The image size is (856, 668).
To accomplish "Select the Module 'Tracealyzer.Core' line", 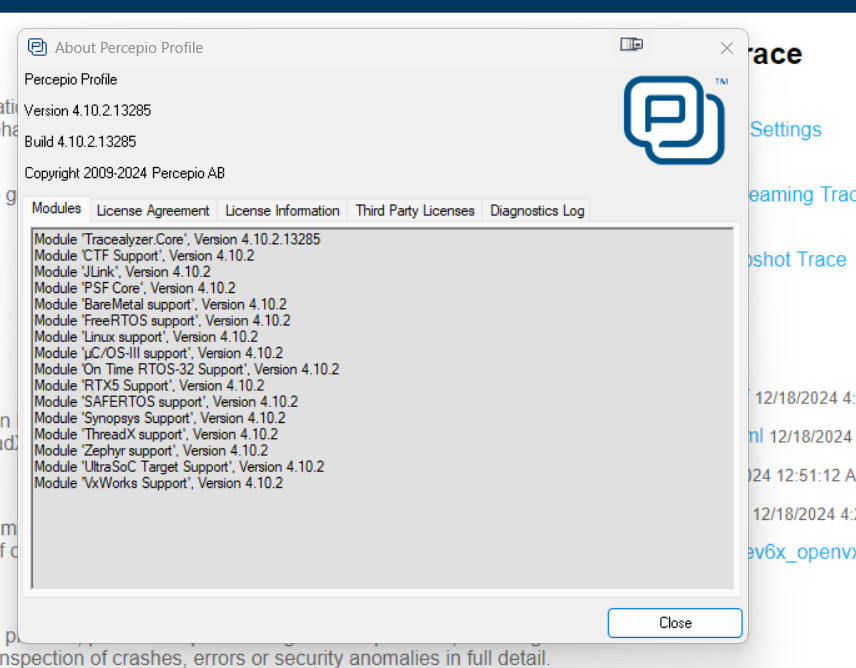I will point(177,240).
